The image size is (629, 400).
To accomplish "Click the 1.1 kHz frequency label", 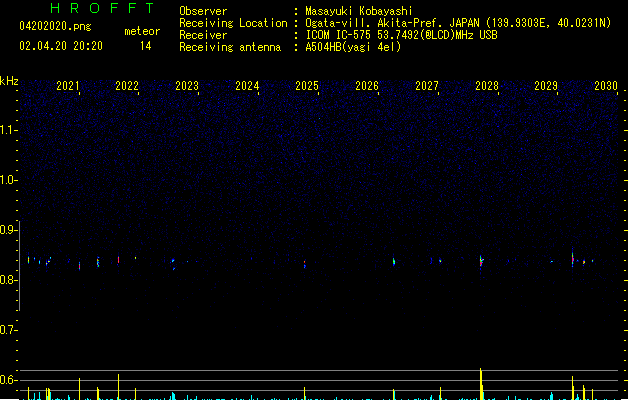I will (x=8, y=130).
